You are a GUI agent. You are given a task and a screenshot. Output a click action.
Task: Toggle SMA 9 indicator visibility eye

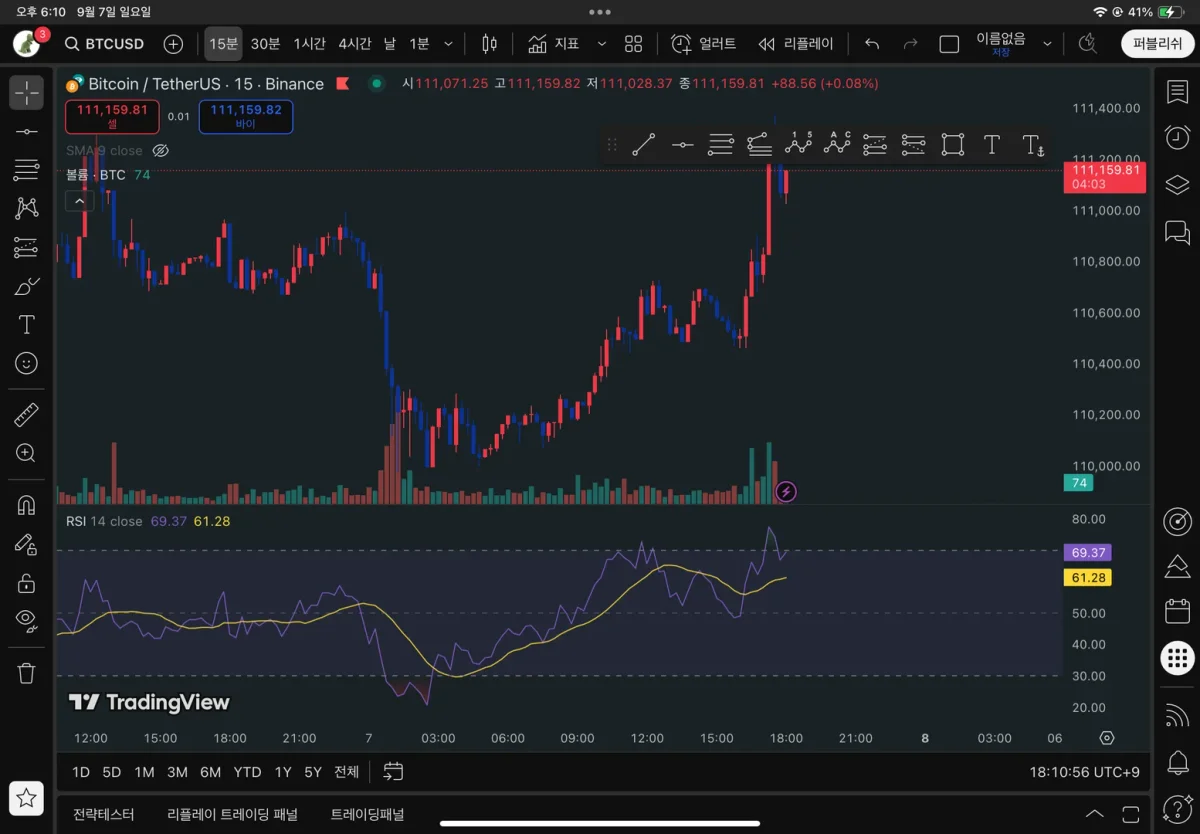click(x=161, y=151)
